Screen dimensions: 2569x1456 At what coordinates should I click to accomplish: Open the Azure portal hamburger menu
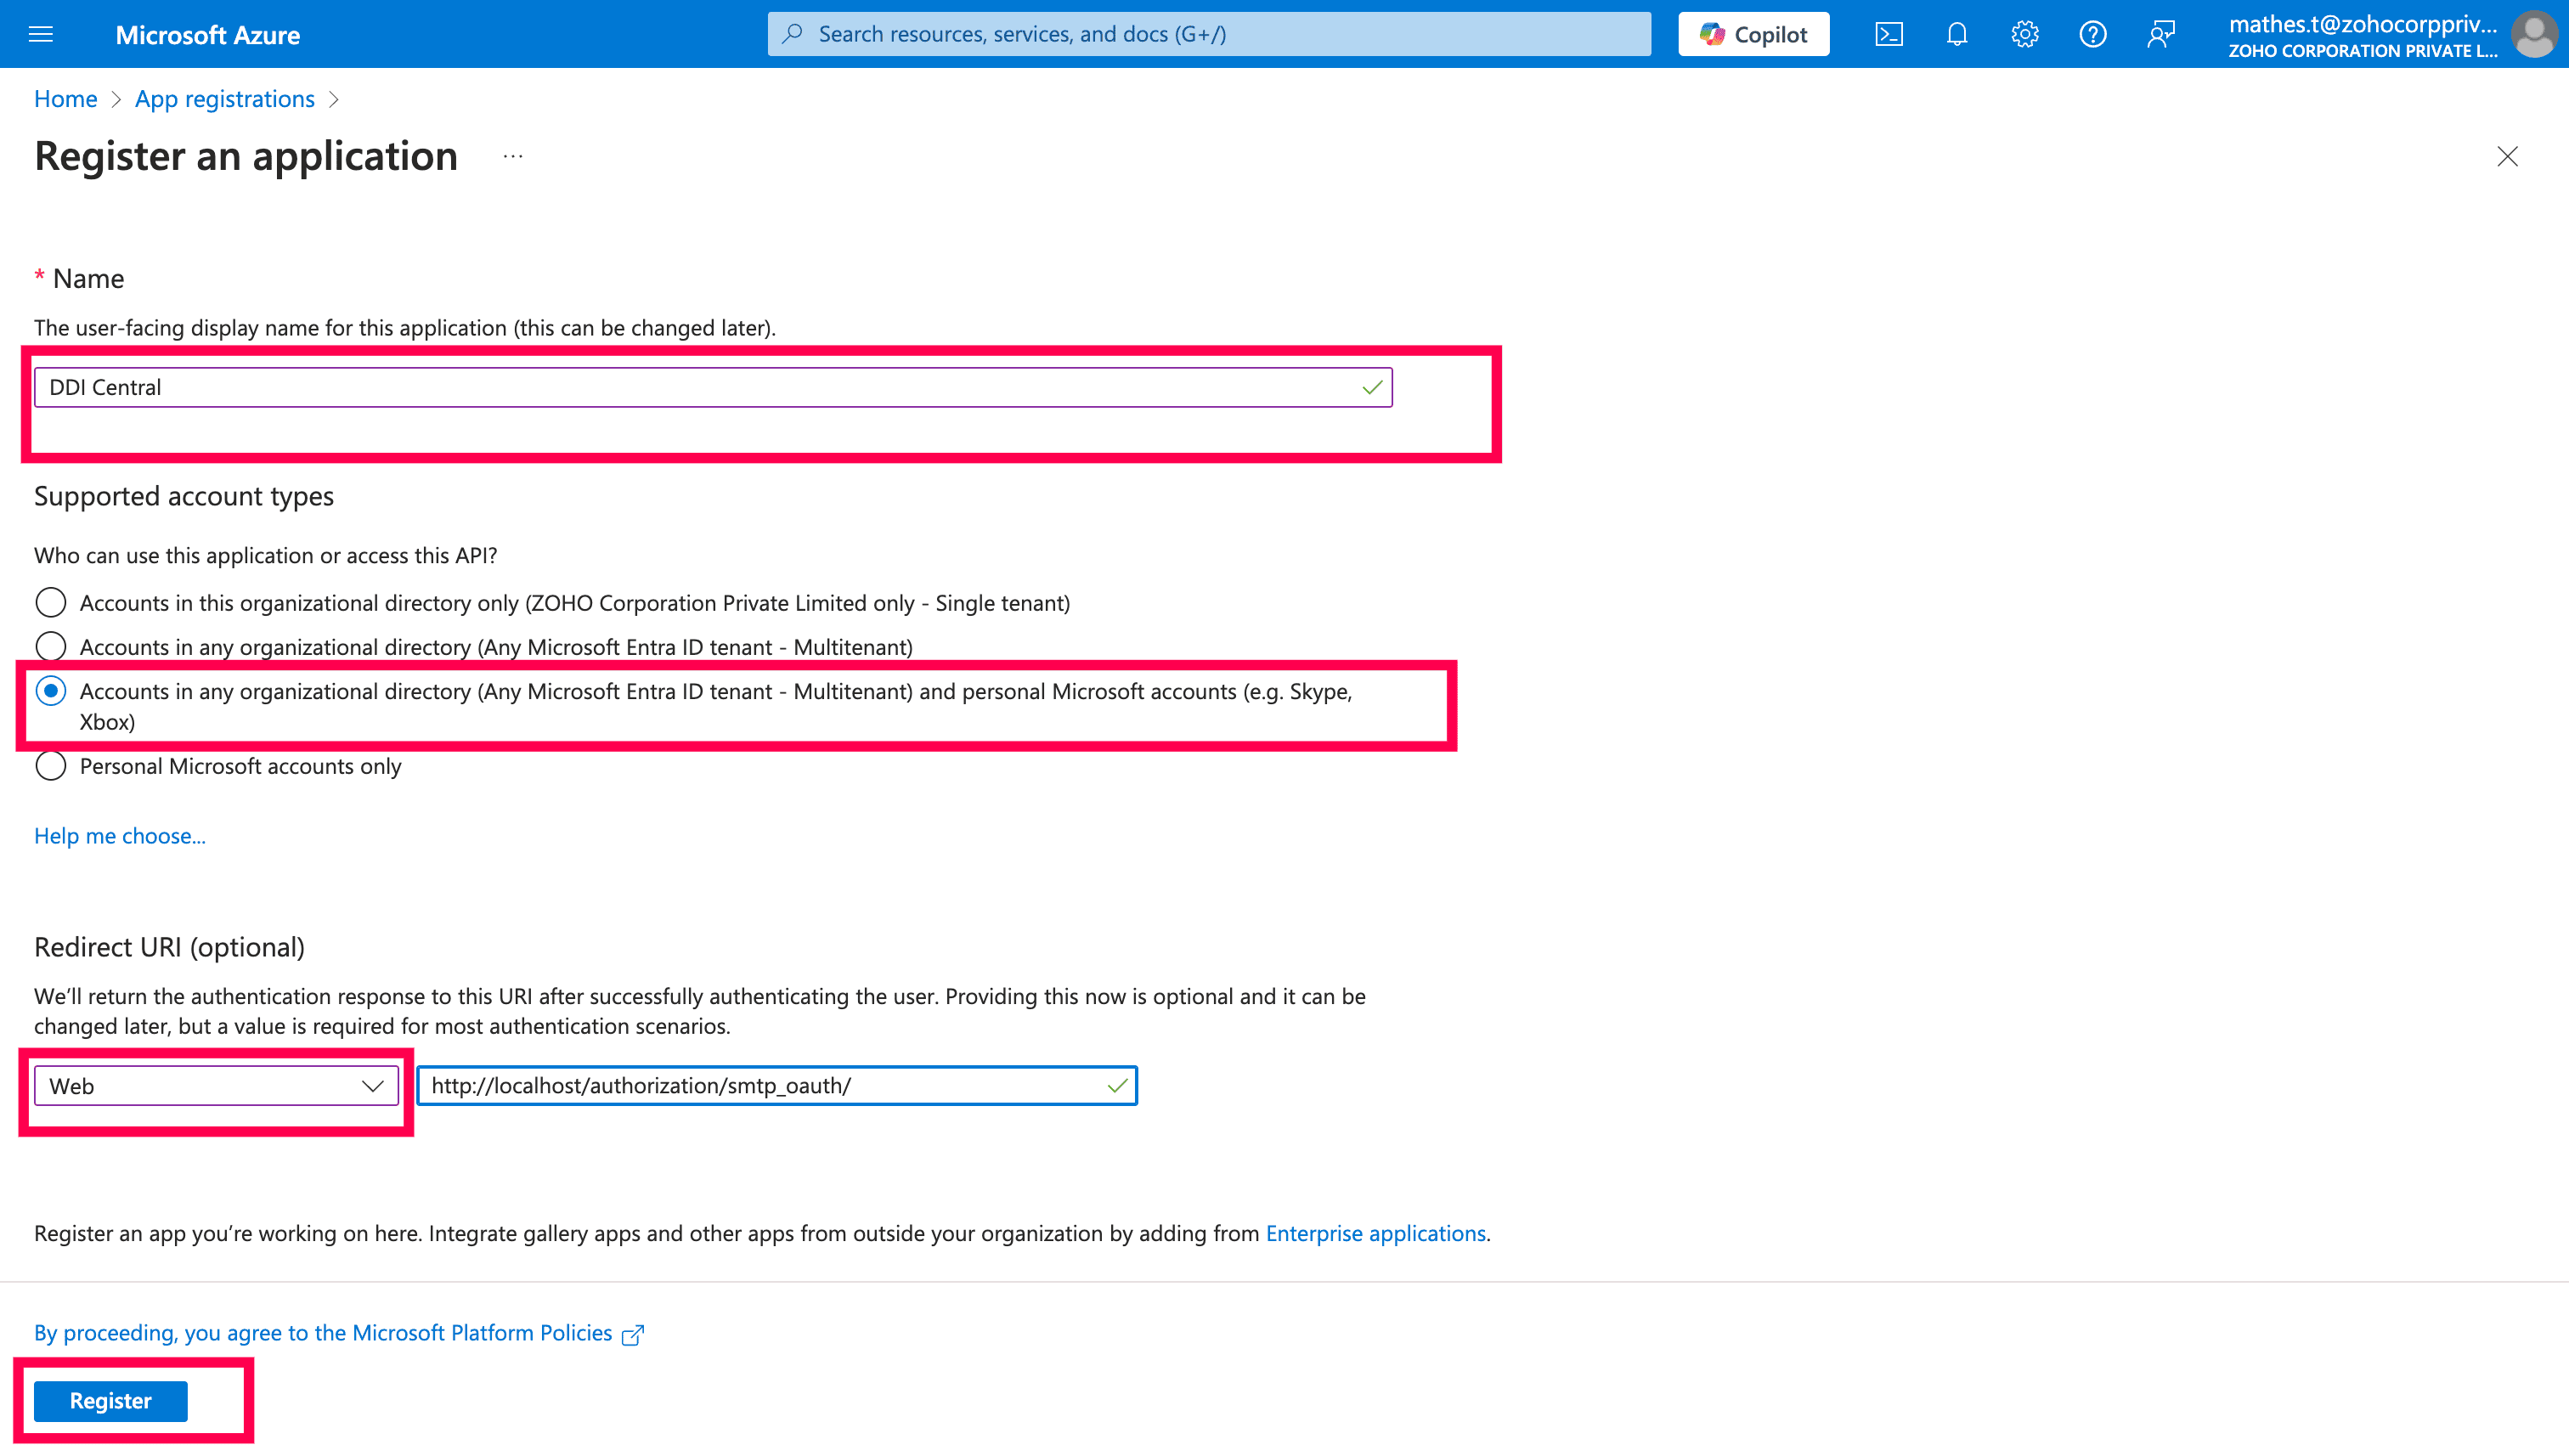click(41, 34)
